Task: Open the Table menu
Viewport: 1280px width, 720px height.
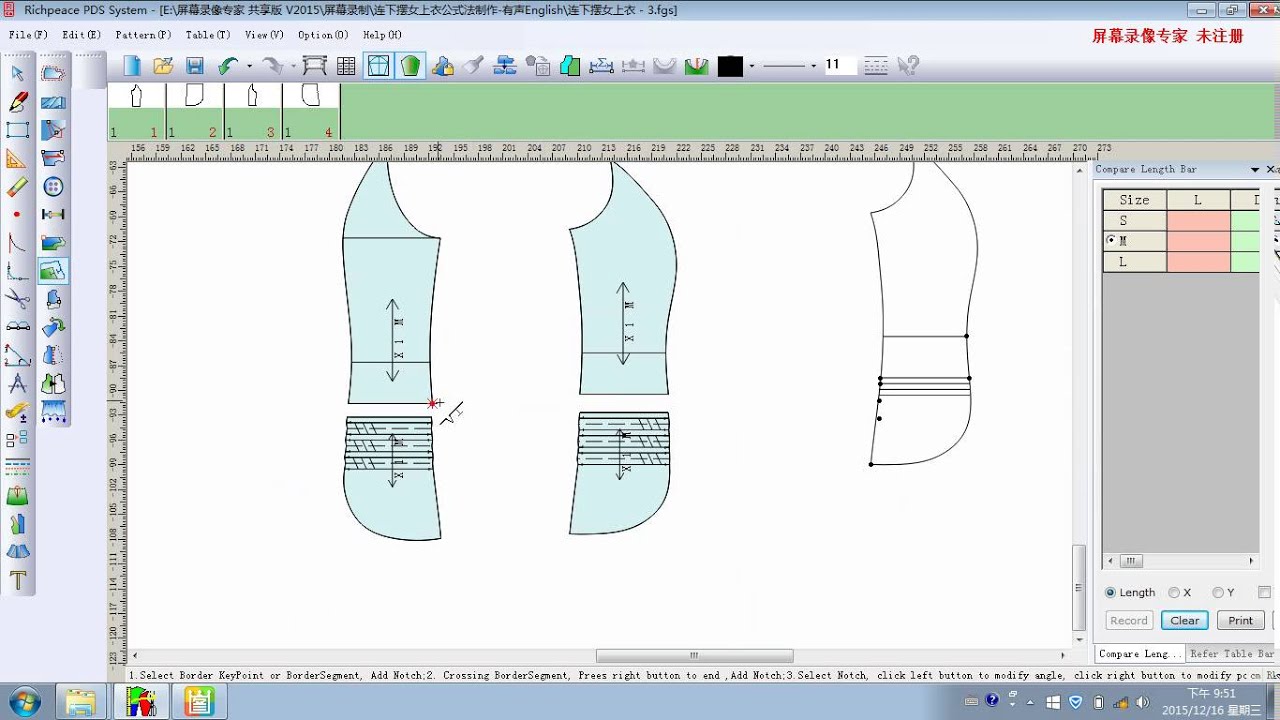Action: pyautogui.click(x=208, y=35)
